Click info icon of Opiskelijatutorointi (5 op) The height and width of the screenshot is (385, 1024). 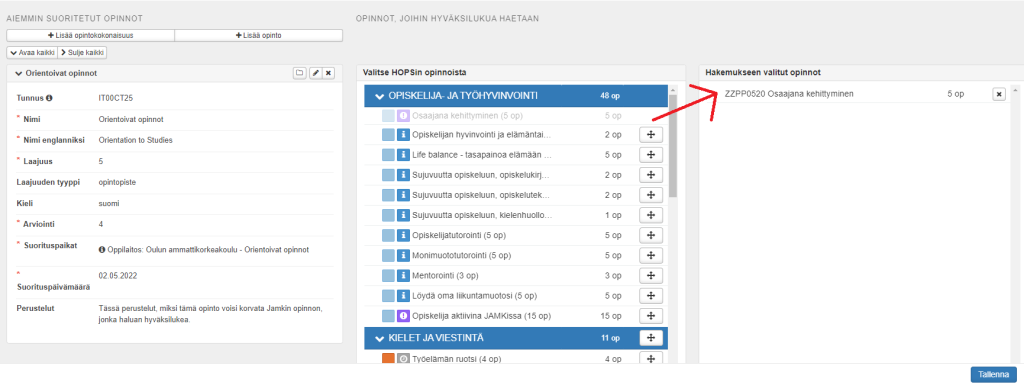click(403, 235)
